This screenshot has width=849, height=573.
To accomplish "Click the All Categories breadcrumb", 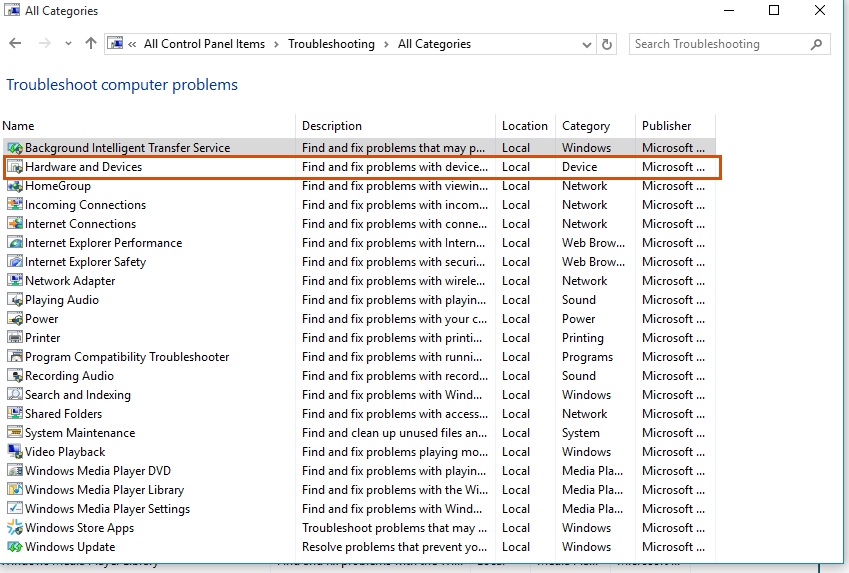I will (434, 44).
